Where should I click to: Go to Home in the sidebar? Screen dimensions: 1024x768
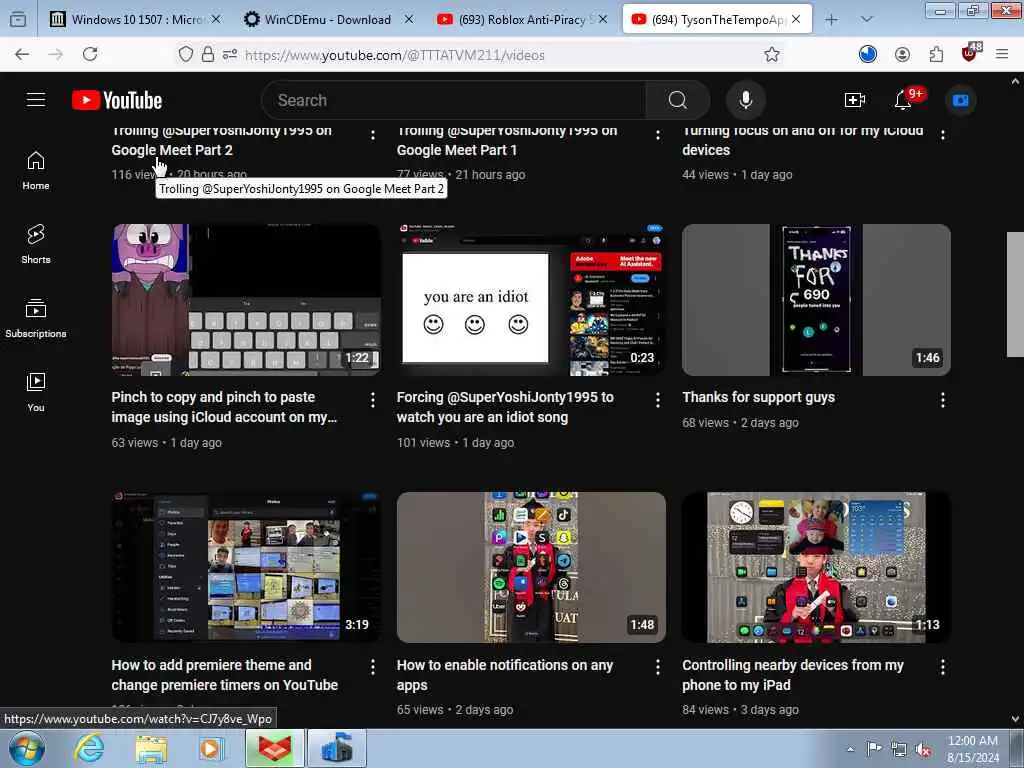pos(36,170)
